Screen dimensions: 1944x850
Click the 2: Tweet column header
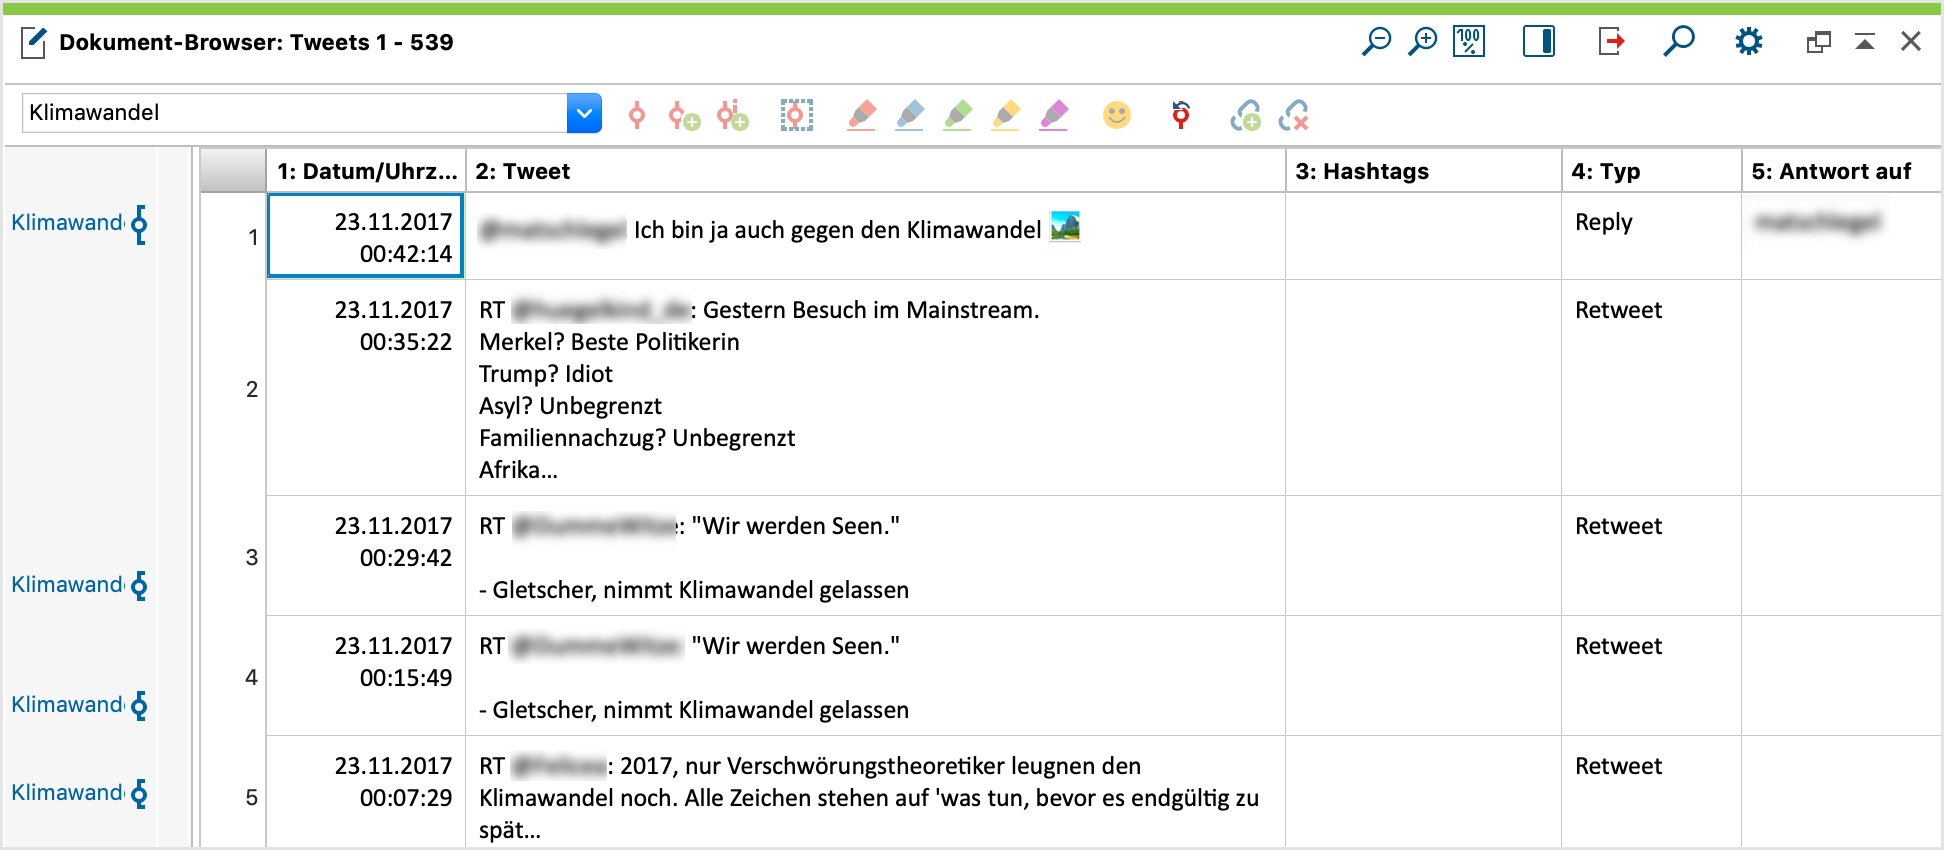pyautogui.click(x=875, y=171)
